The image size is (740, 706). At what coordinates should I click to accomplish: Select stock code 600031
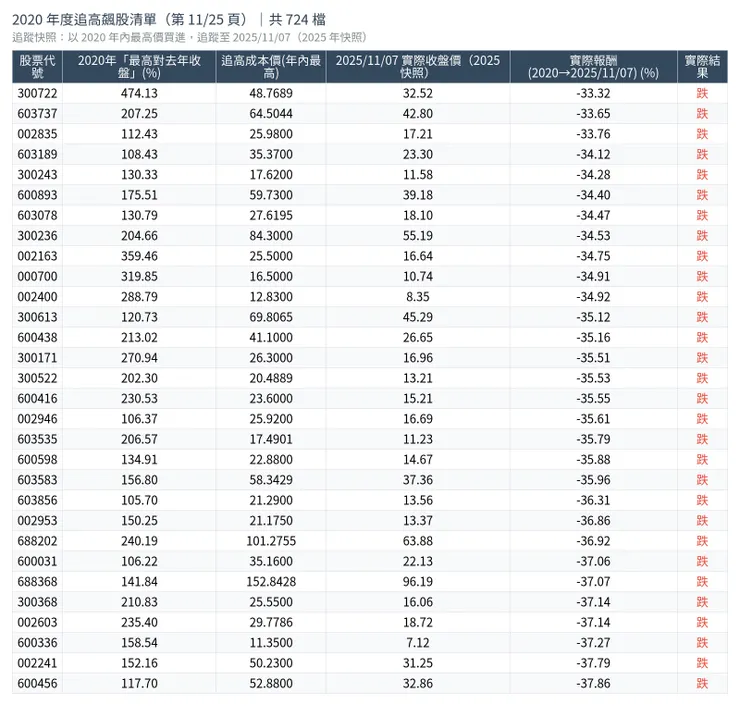tap(37, 561)
